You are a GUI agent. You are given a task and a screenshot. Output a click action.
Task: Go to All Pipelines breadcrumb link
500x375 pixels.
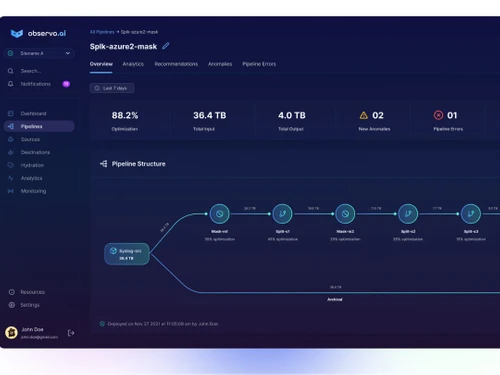(102, 32)
